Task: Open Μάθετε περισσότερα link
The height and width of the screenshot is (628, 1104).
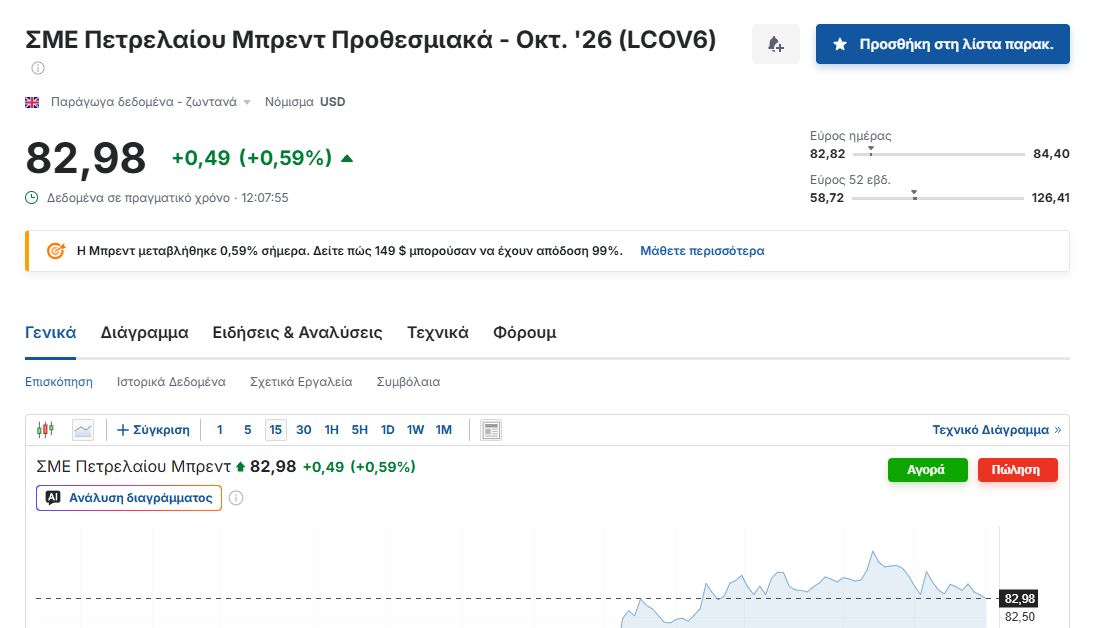Action: [x=702, y=251]
